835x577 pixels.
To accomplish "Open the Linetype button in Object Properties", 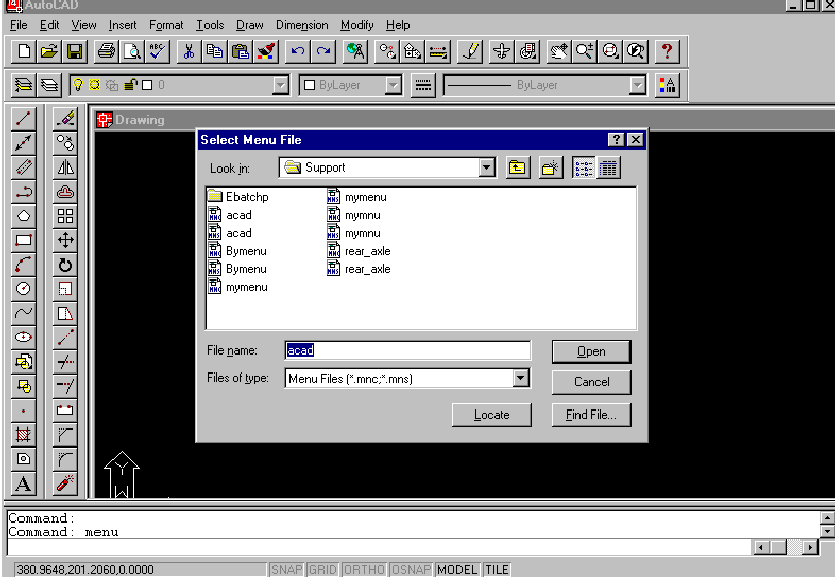I will pos(423,85).
